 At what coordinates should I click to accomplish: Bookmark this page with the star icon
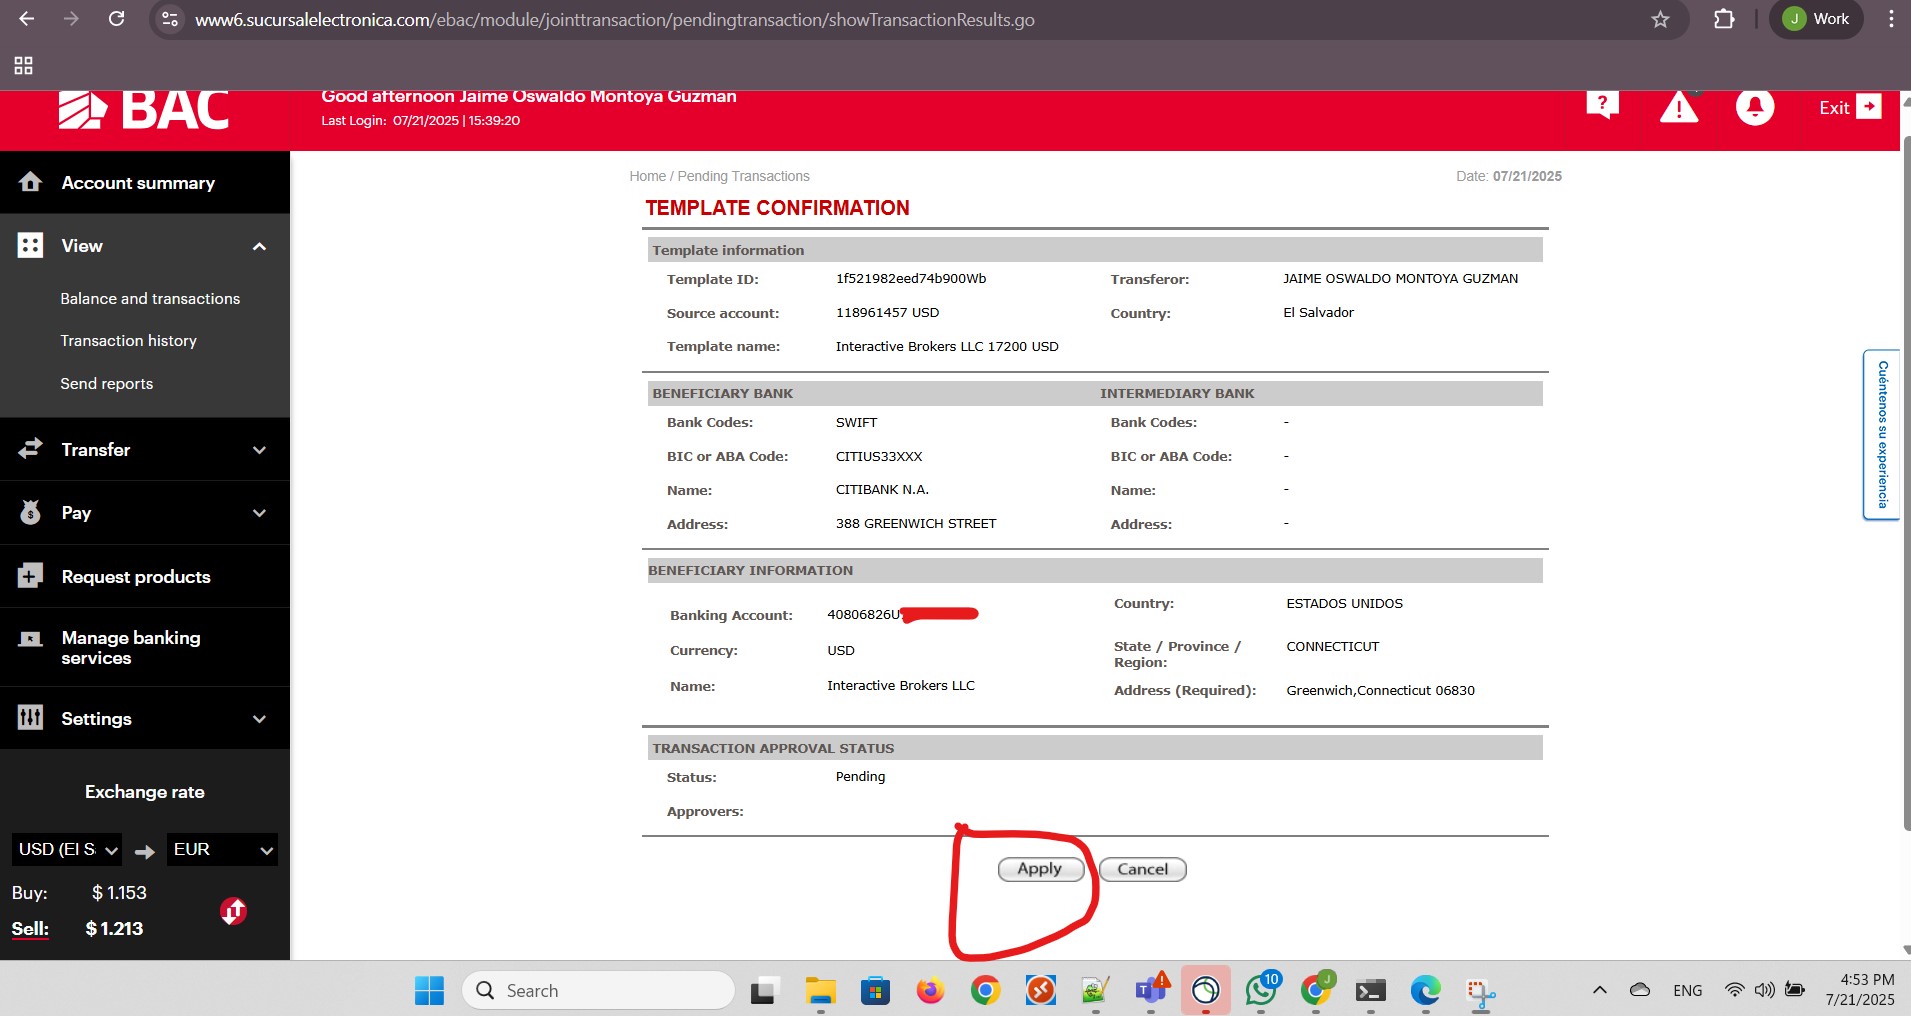[1660, 19]
